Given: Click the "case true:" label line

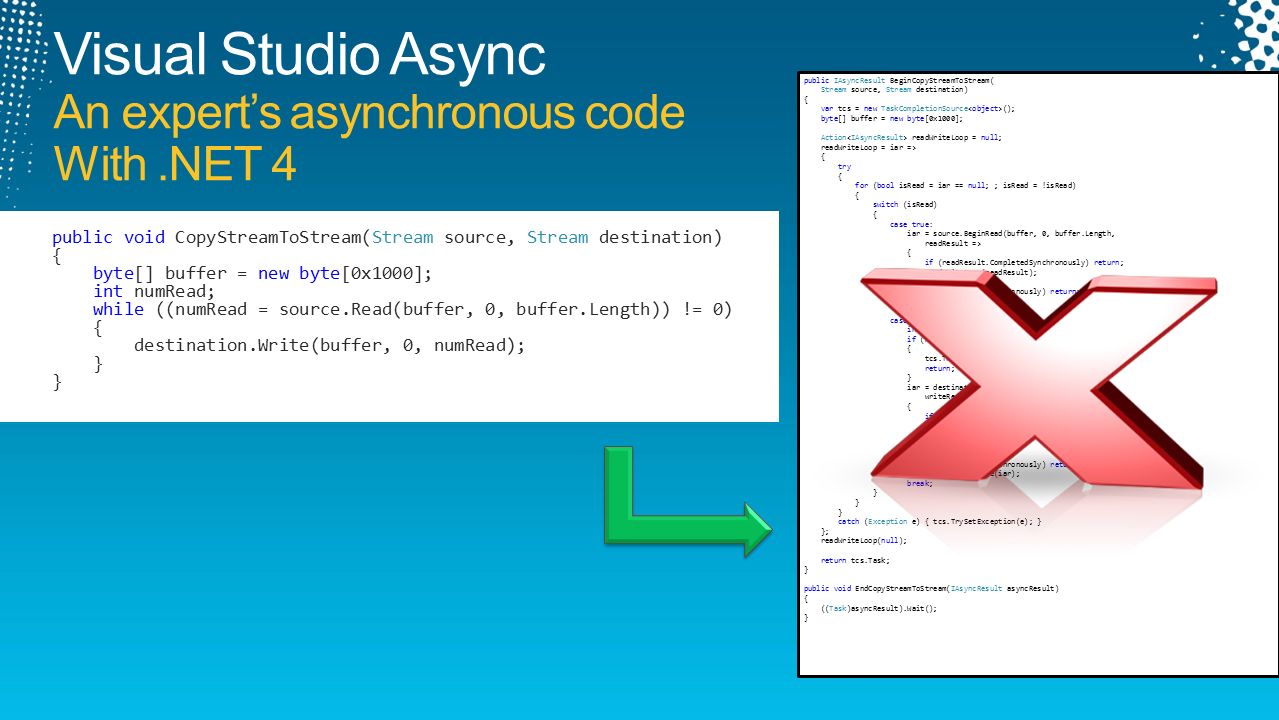Looking at the screenshot, I should pyautogui.click(x=911, y=224).
